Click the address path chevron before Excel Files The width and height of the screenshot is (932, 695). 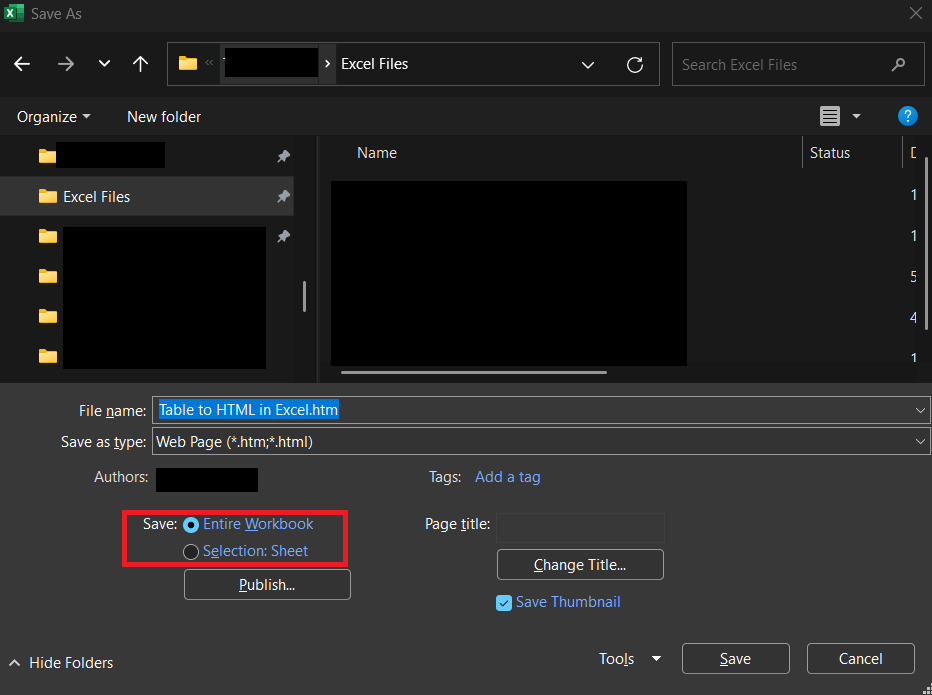click(327, 64)
